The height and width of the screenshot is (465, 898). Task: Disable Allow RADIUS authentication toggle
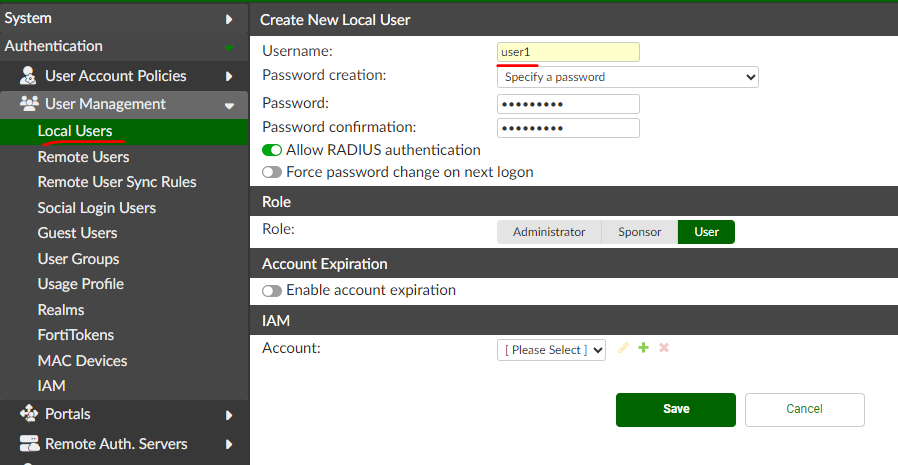[272, 150]
